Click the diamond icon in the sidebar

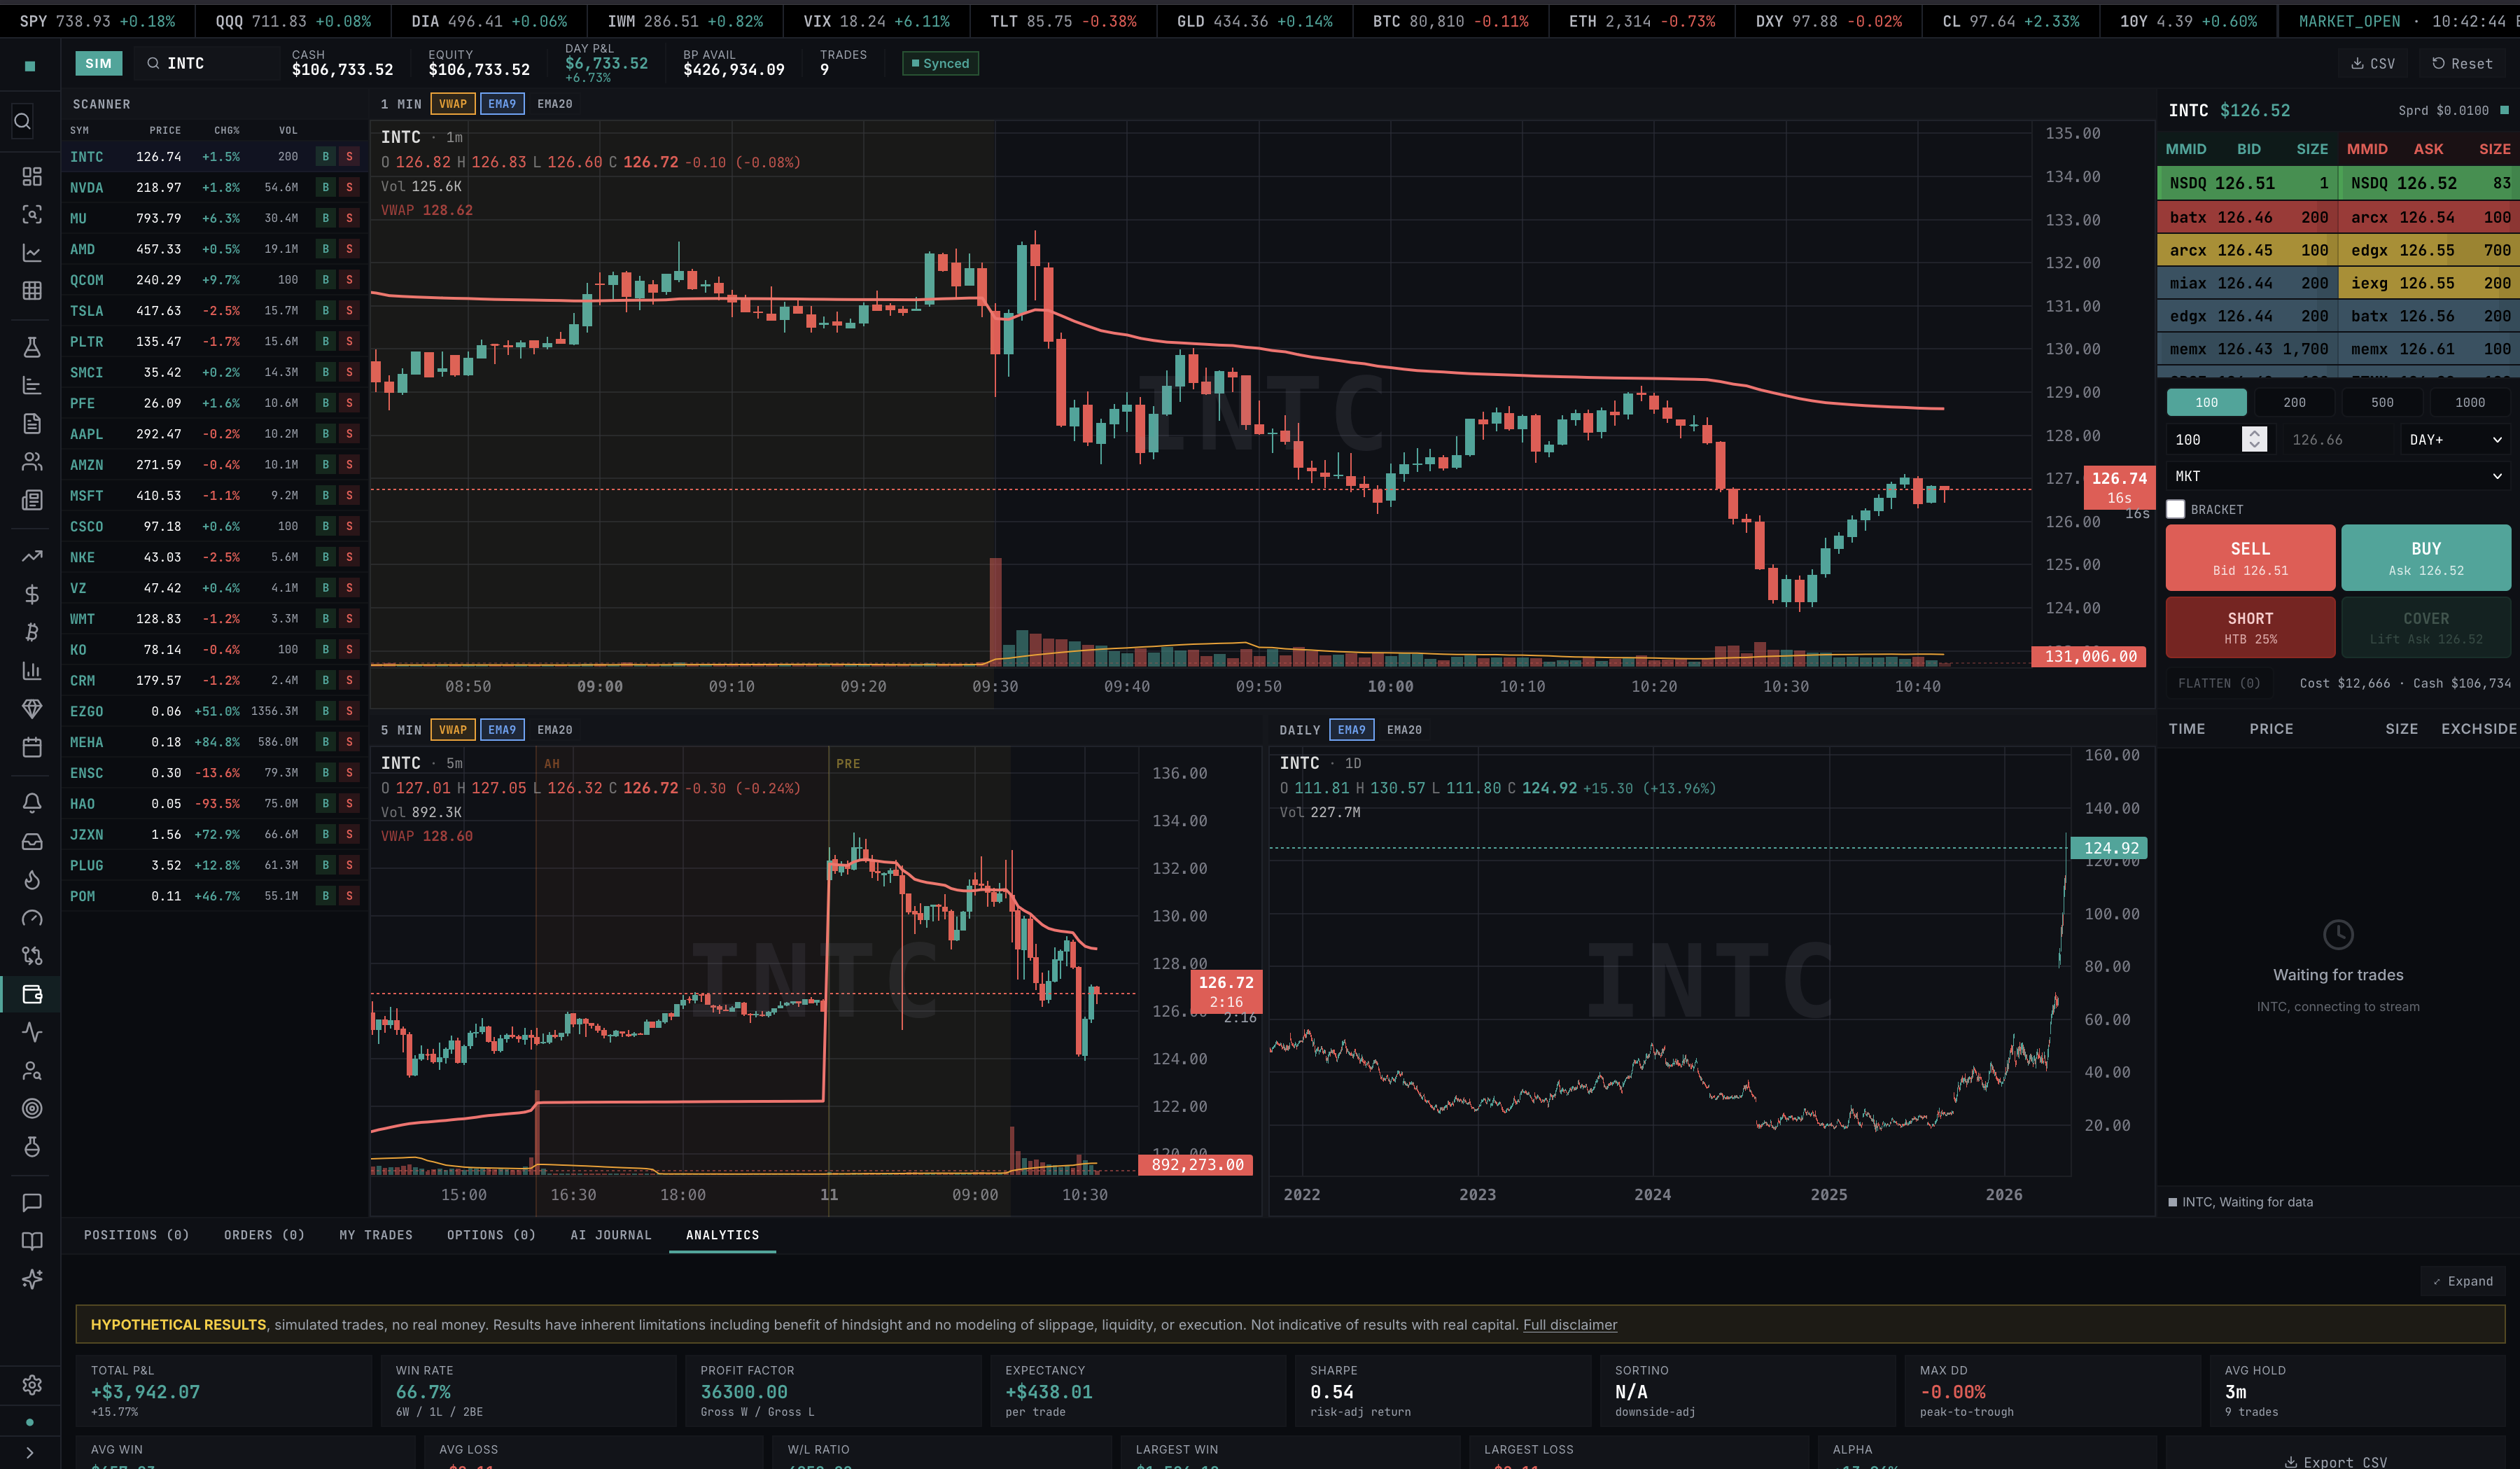click(32, 709)
